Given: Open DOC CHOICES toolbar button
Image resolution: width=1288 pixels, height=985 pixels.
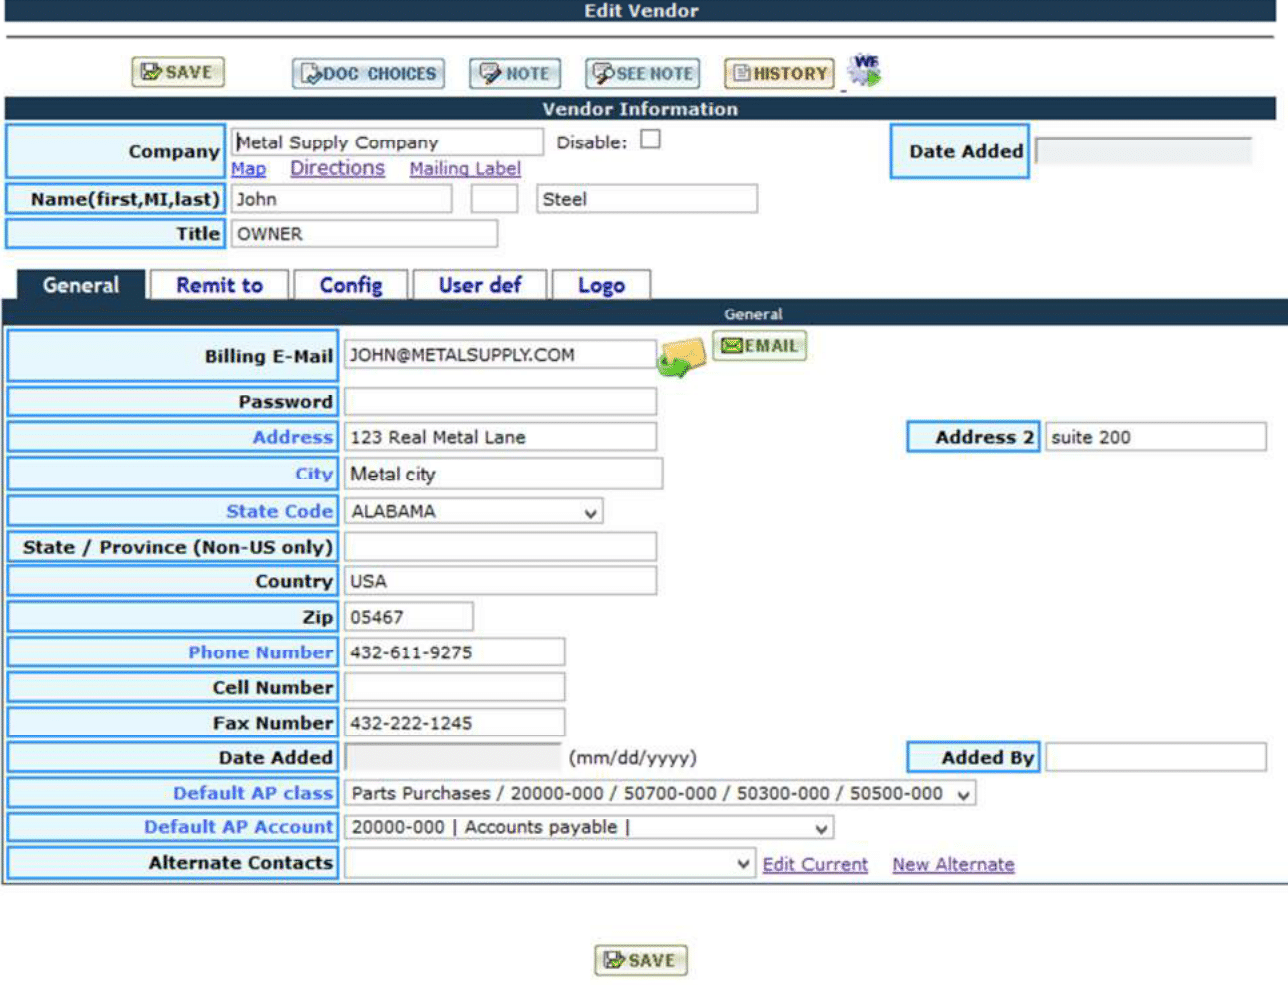Looking at the screenshot, I should click(368, 74).
